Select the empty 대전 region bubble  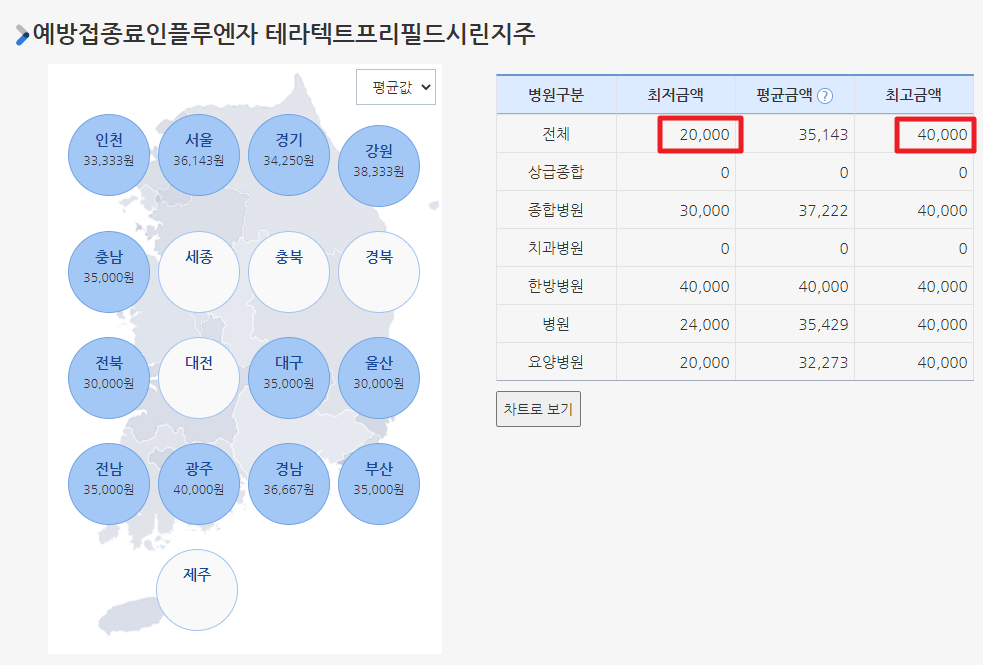click(199, 377)
